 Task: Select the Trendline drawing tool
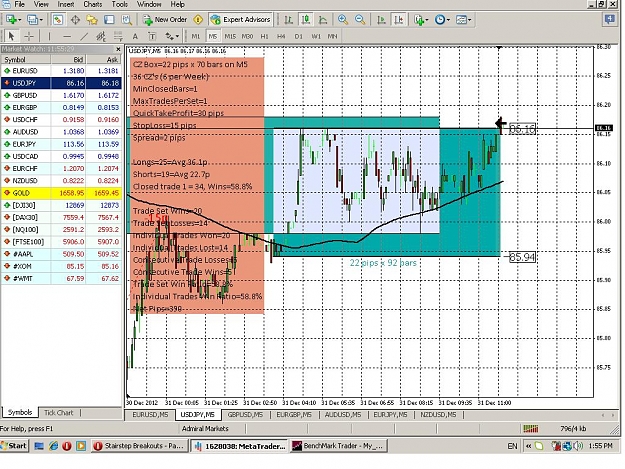click(84, 36)
